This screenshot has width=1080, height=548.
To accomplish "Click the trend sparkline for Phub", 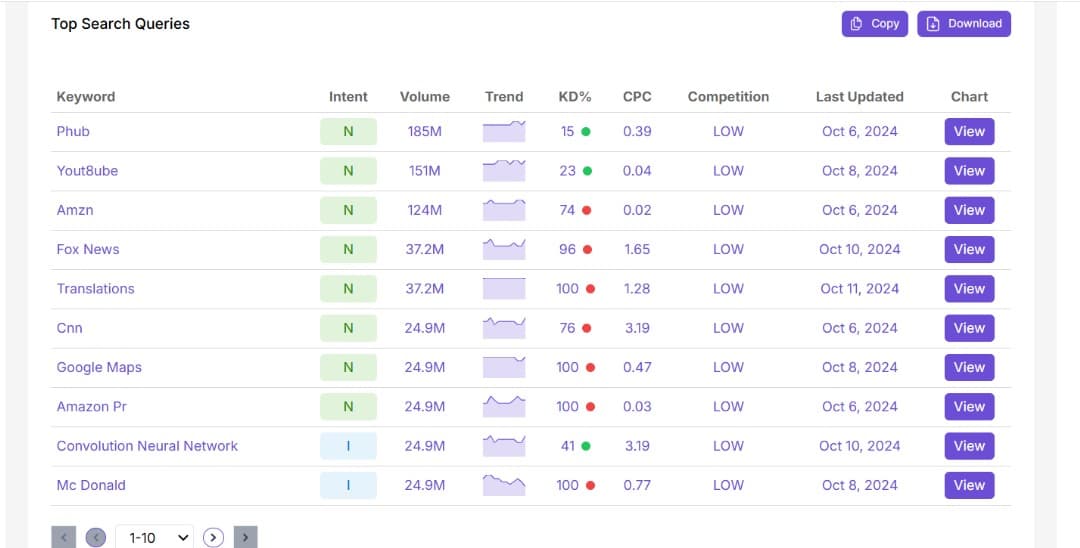I will click(504, 131).
